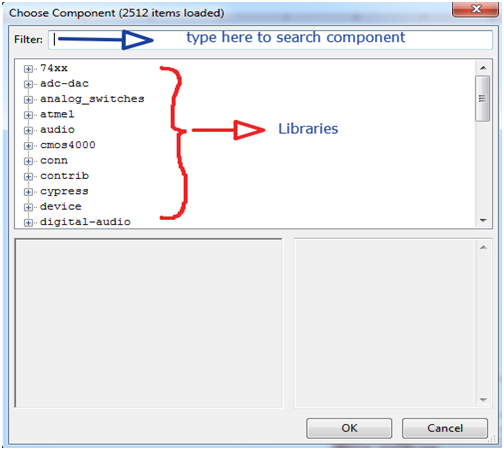Select the conn library entry
504x450 pixels.
[x=54, y=161]
